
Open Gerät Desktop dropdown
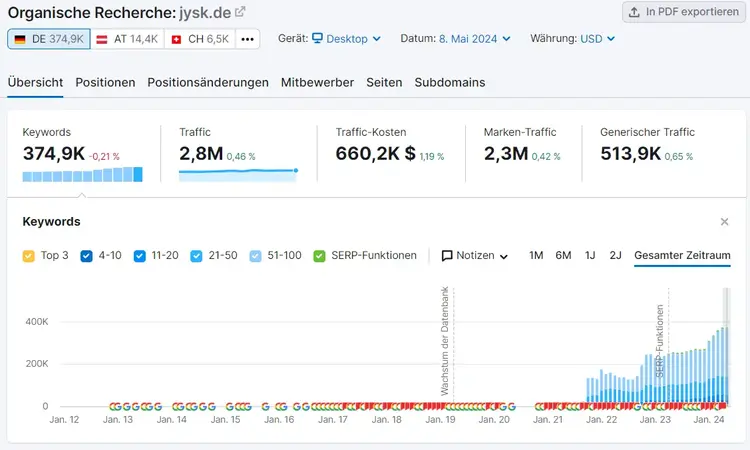click(346, 39)
